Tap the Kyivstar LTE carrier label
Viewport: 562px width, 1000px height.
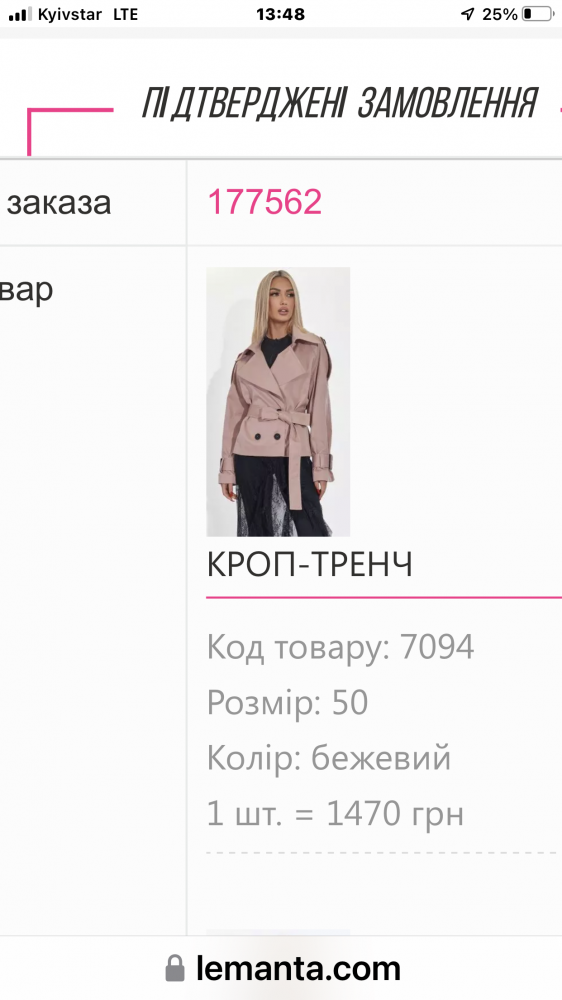point(88,14)
